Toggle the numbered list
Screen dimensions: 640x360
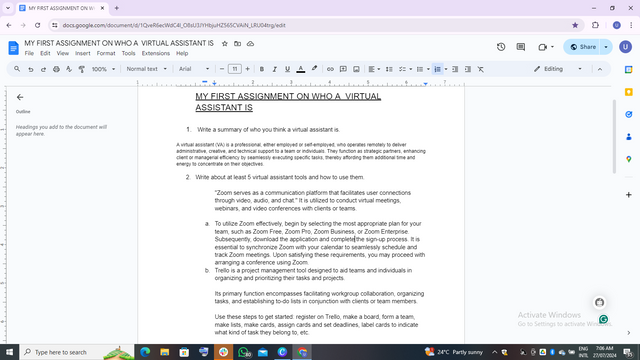click(437, 69)
